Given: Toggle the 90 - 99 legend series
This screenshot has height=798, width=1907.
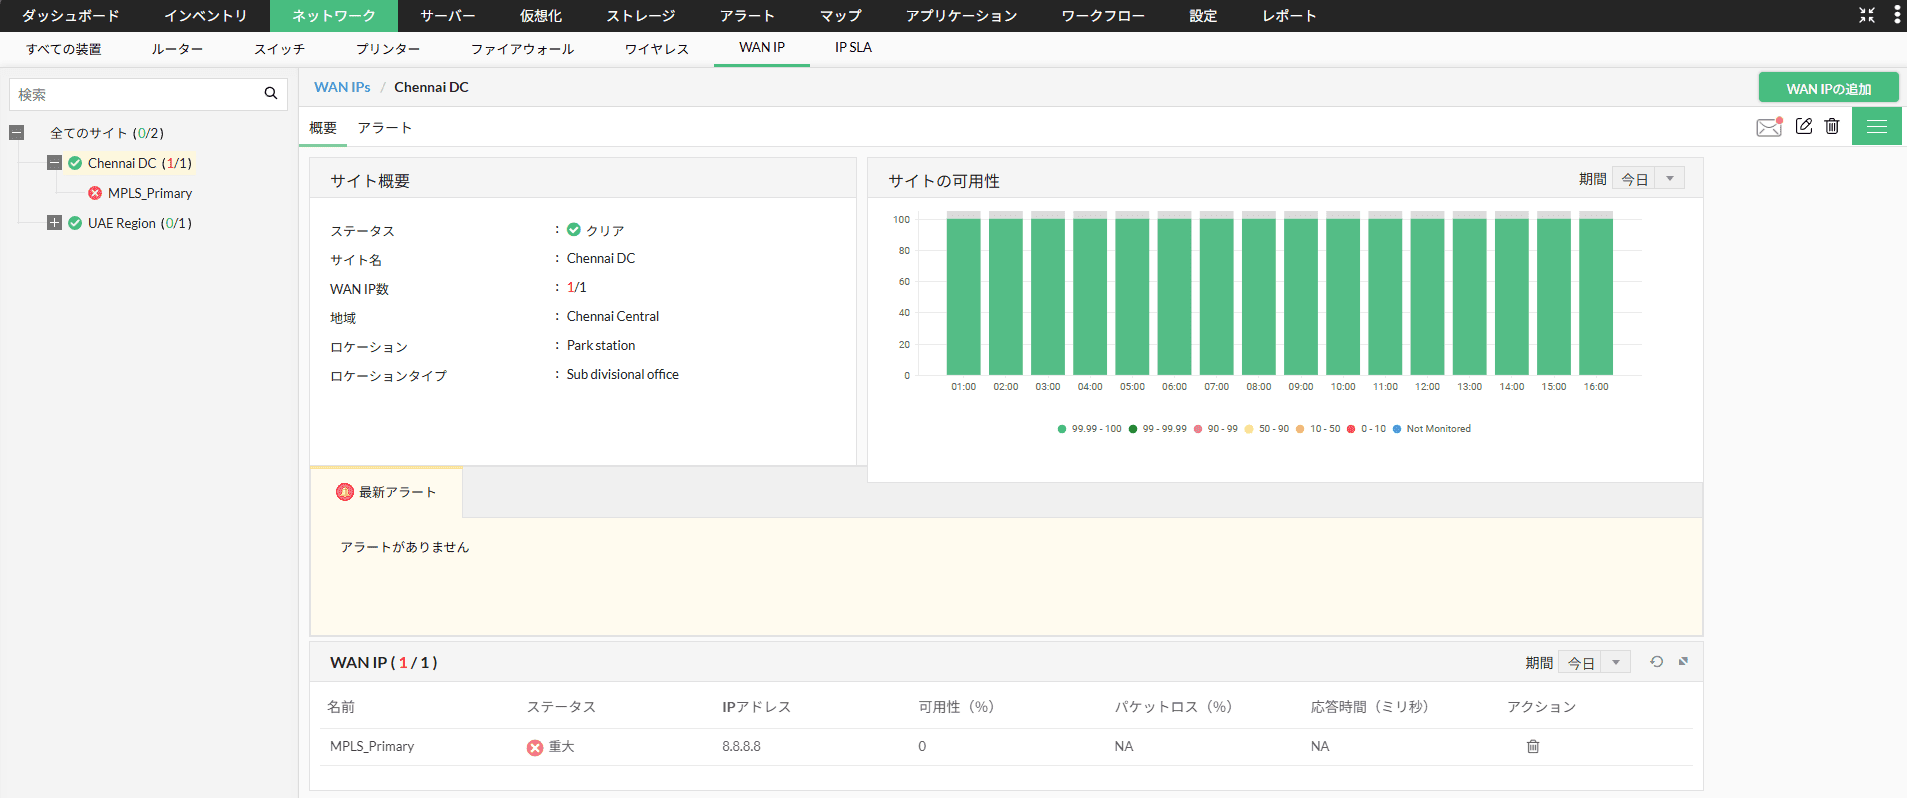Looking at the screenshot, I should coord(1216,429).
